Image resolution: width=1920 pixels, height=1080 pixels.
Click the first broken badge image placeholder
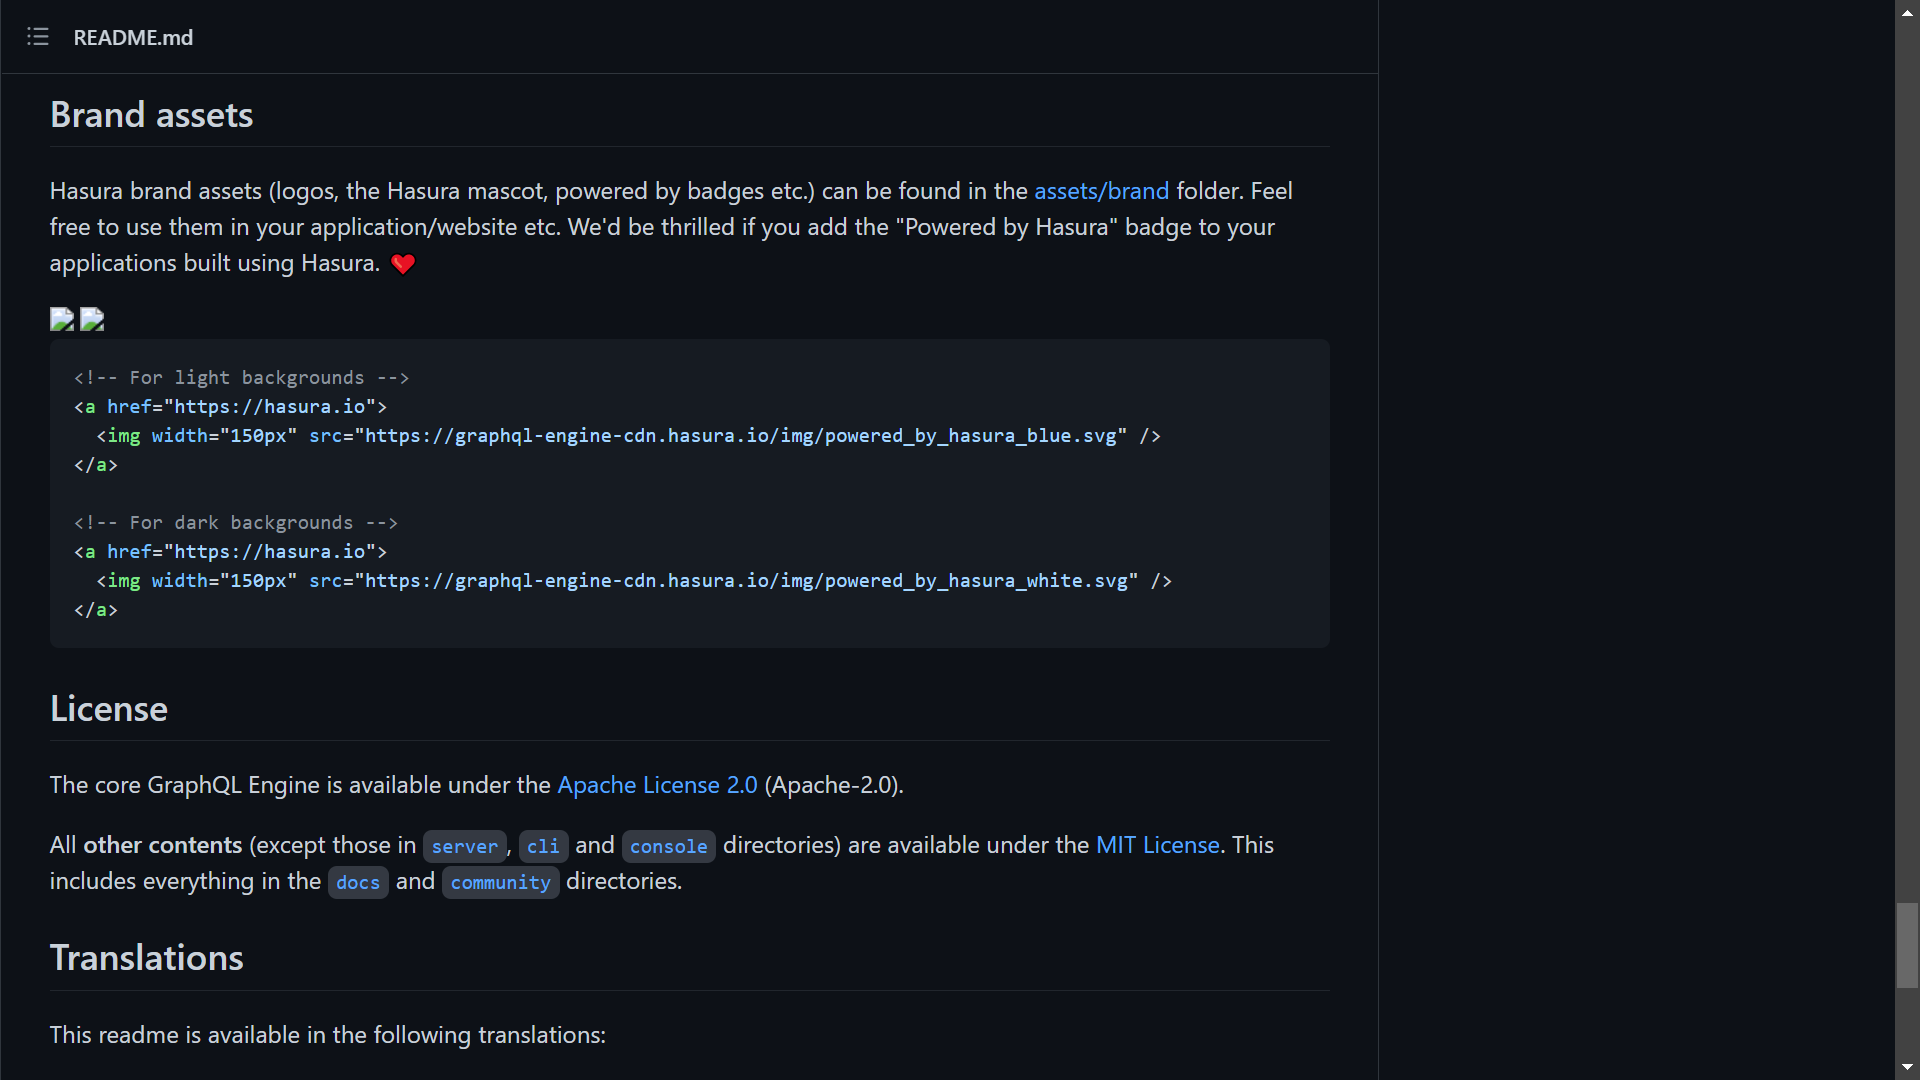click(x=61, y=318)
